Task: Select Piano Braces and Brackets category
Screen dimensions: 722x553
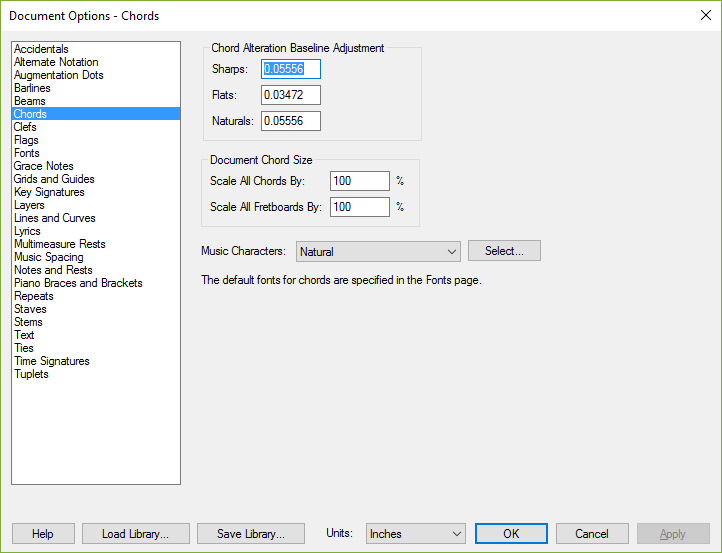Action: point(78,283)
